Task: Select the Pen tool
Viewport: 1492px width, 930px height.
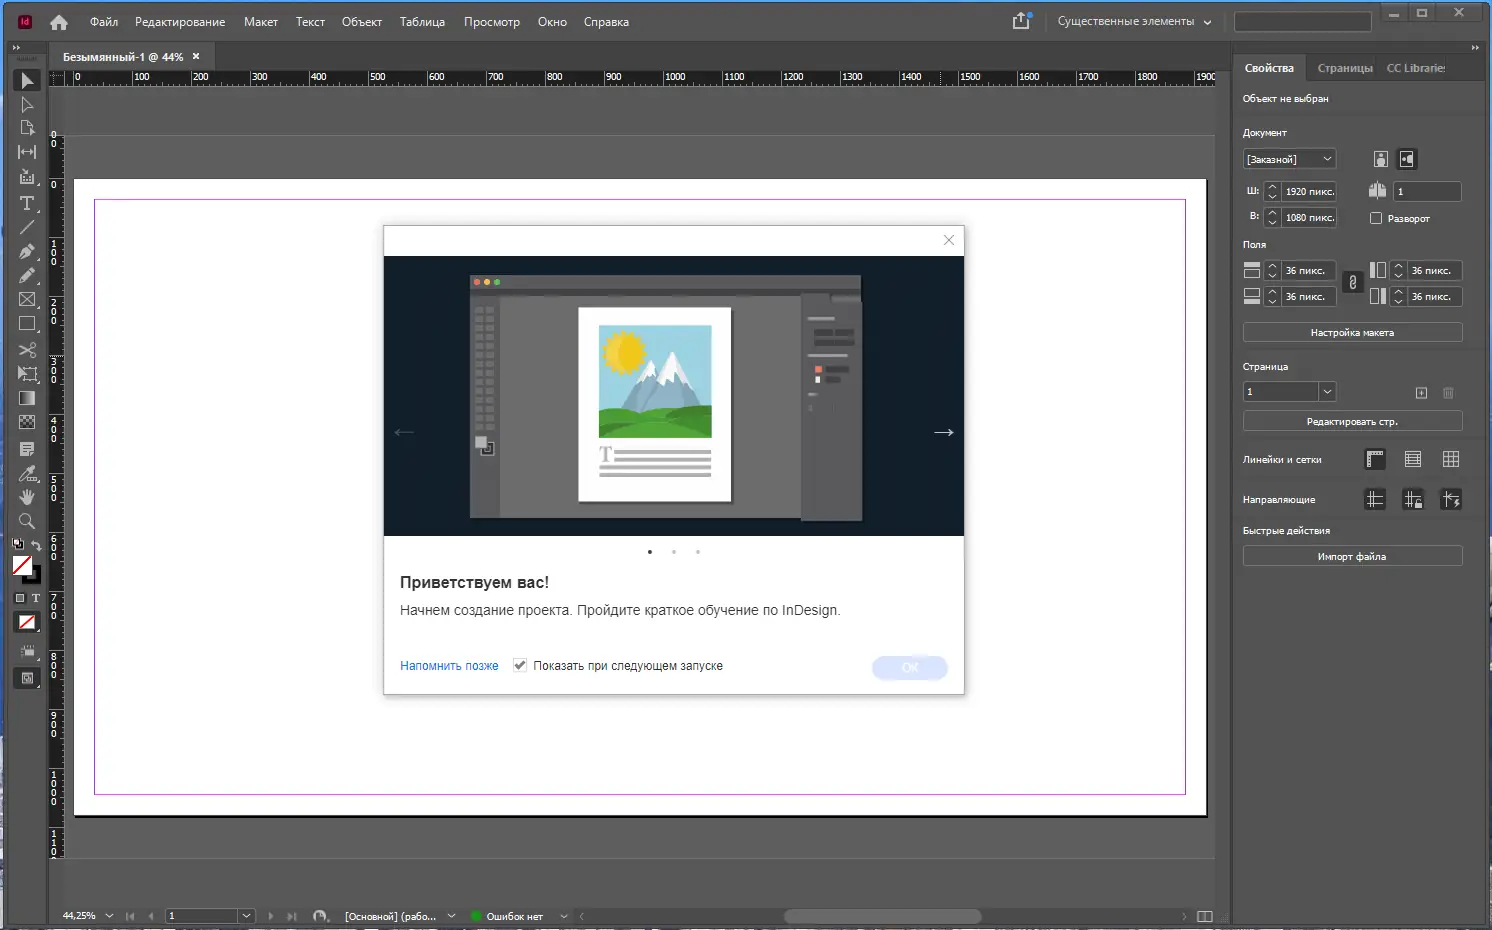Action: (27, 252)
